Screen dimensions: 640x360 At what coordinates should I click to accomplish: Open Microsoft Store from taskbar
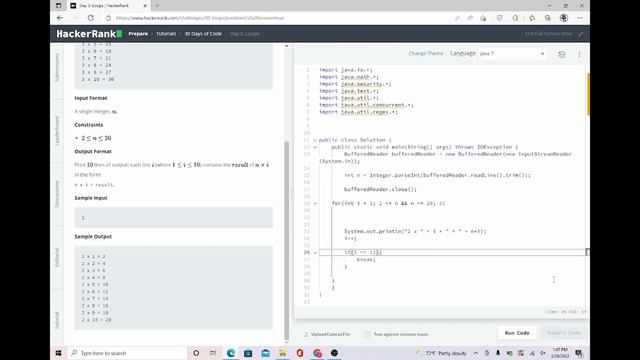(x=248, y=353)
